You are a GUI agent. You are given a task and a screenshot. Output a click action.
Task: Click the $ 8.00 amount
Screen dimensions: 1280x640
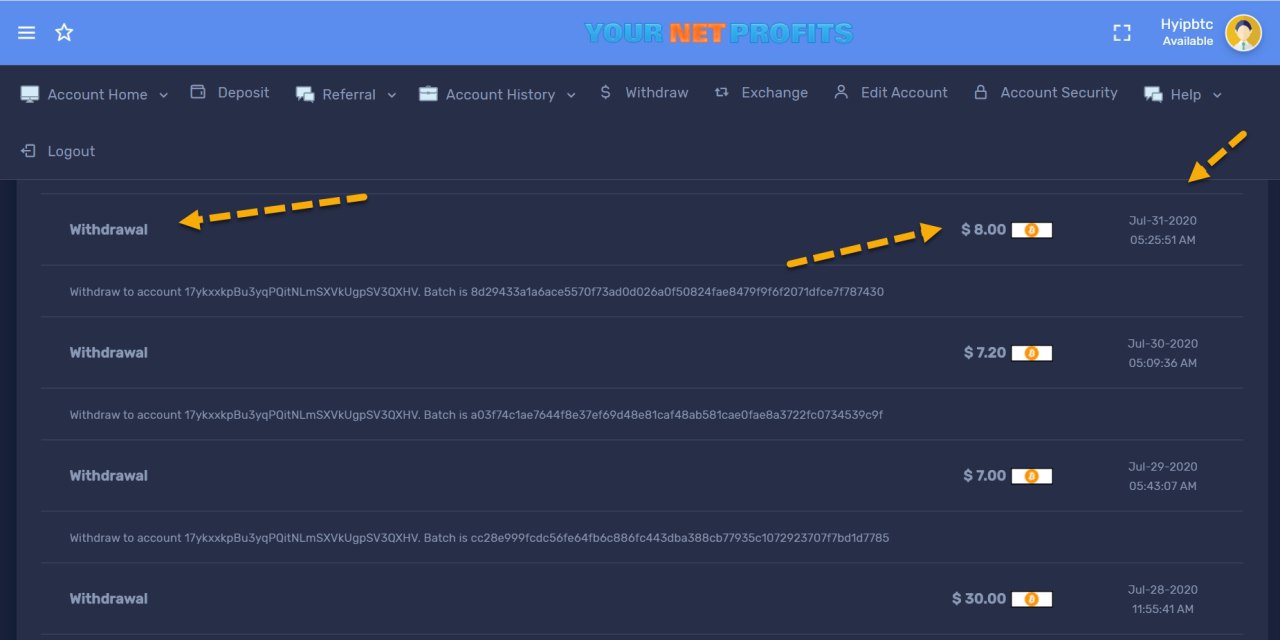pyautogui.click(x=983, y=229)
